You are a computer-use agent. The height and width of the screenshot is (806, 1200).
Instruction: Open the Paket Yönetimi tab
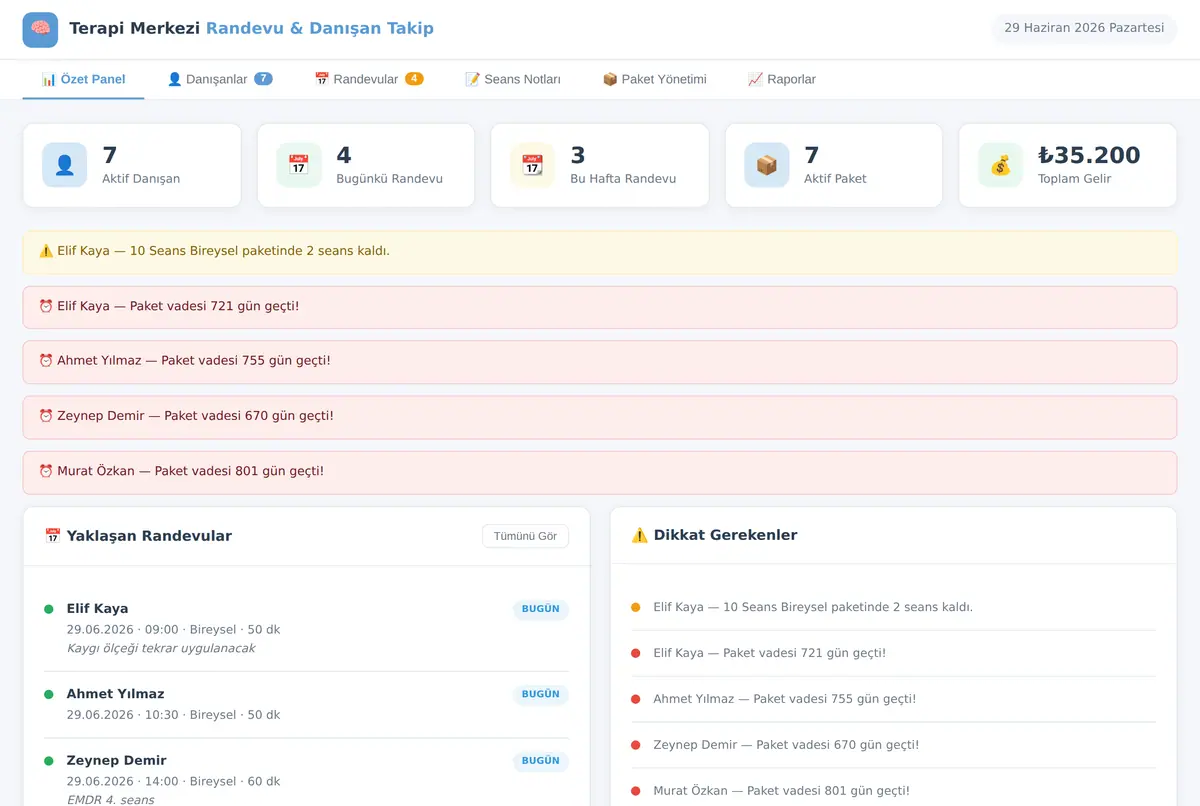654,79
